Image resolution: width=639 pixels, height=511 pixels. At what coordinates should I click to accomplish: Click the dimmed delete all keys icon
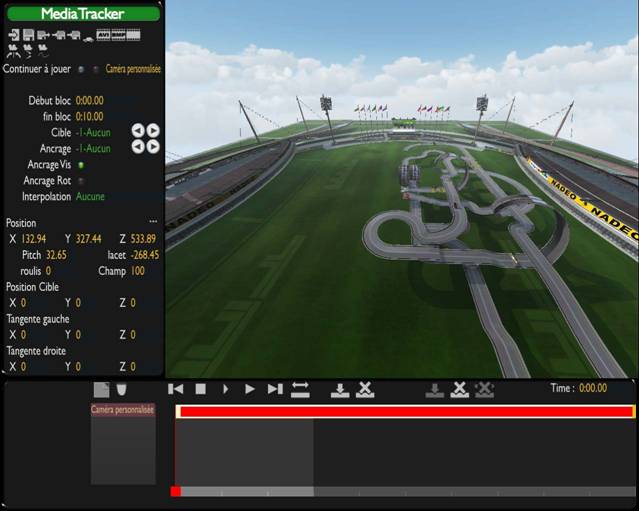tap(485, 390)
